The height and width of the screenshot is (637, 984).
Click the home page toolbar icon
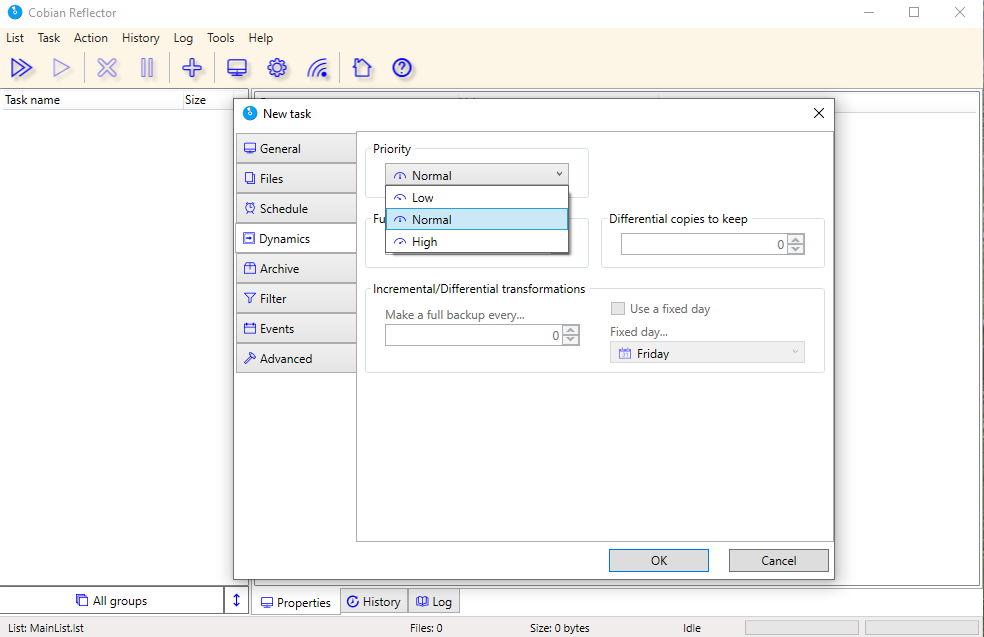[x=362, y=68]
